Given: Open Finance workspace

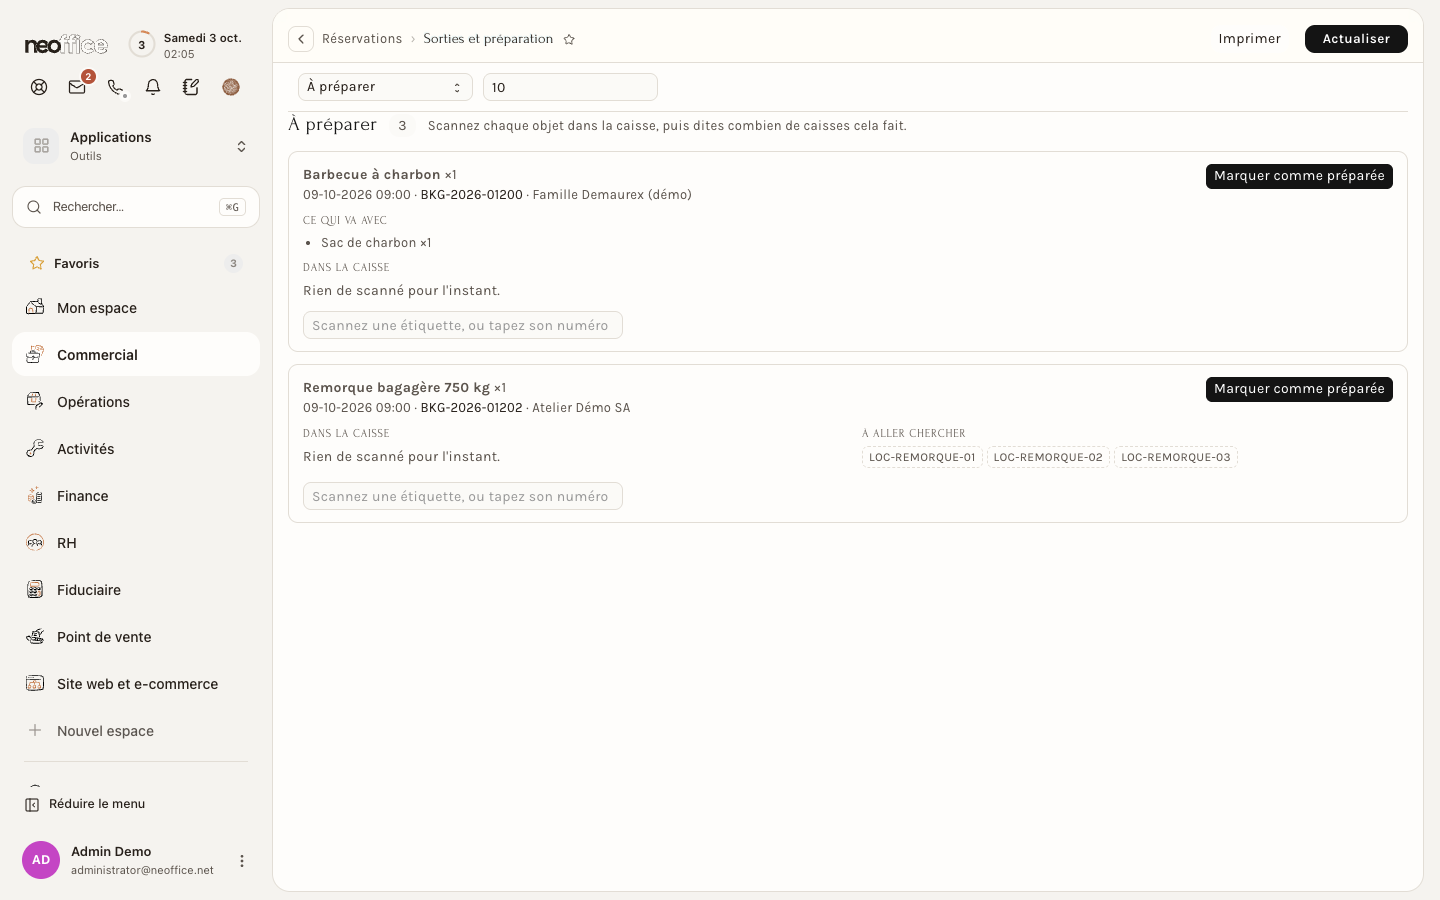Looking at the screenshot, I should pyautogui.click(x=136, y=496).
